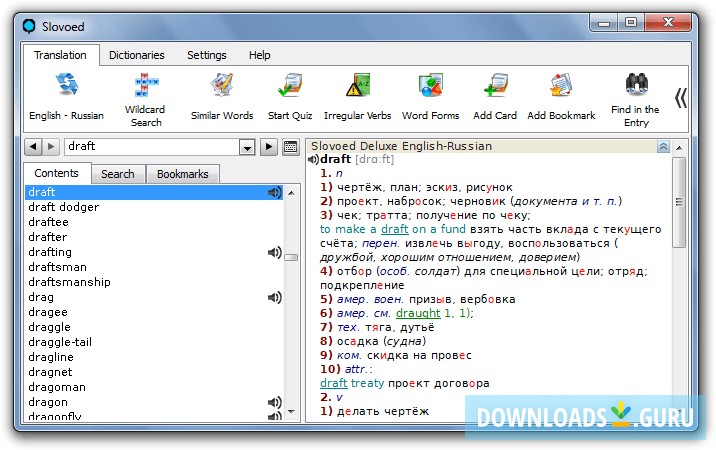This screenshot has height=450, width=716.
Task: Select 'draggle-tail' in the word list
Action: tap(154, 342)
